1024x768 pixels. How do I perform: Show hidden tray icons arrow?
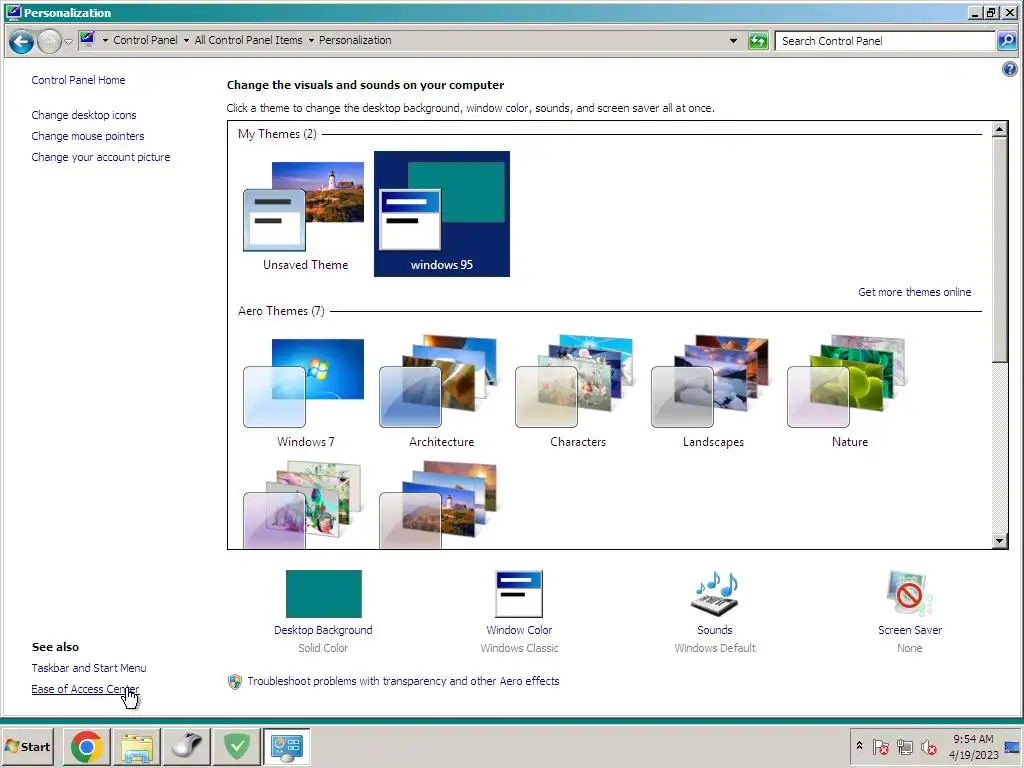859,746
